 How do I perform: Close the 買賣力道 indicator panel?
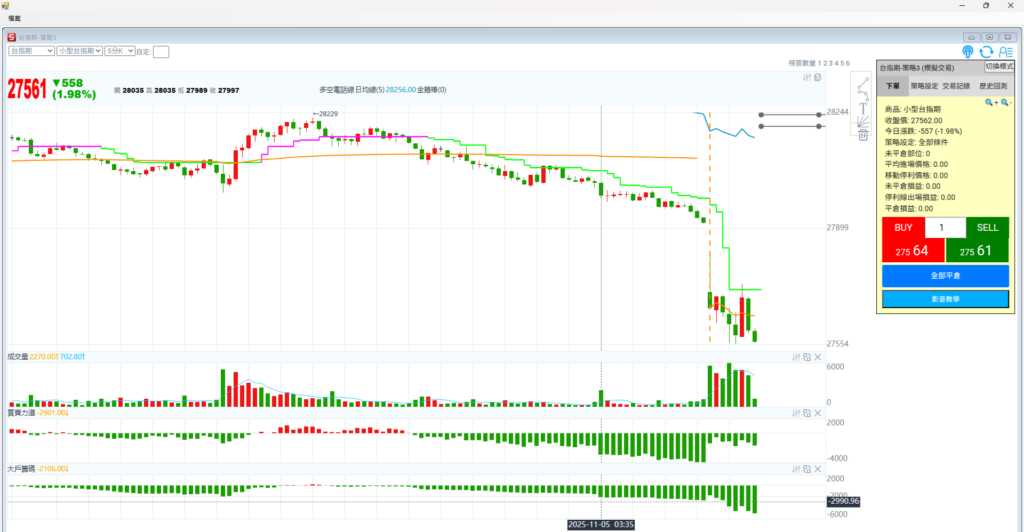coord(818,413)
